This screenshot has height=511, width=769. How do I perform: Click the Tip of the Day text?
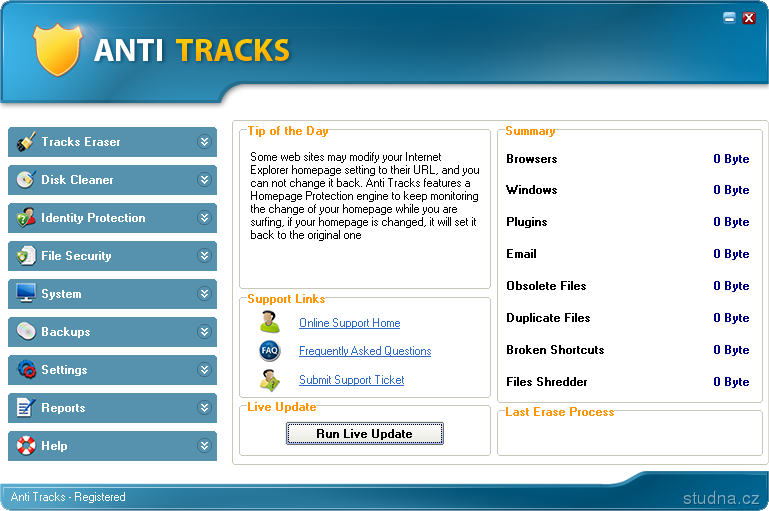364,196
